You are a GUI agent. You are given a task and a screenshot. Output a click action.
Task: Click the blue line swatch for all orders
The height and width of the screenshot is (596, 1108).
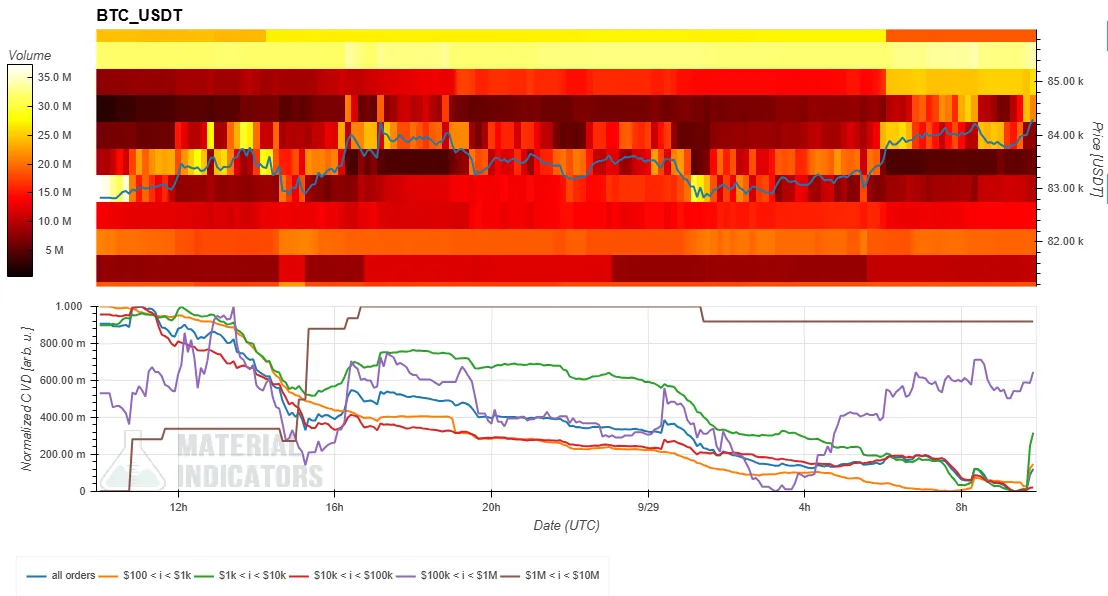[37, 575]
